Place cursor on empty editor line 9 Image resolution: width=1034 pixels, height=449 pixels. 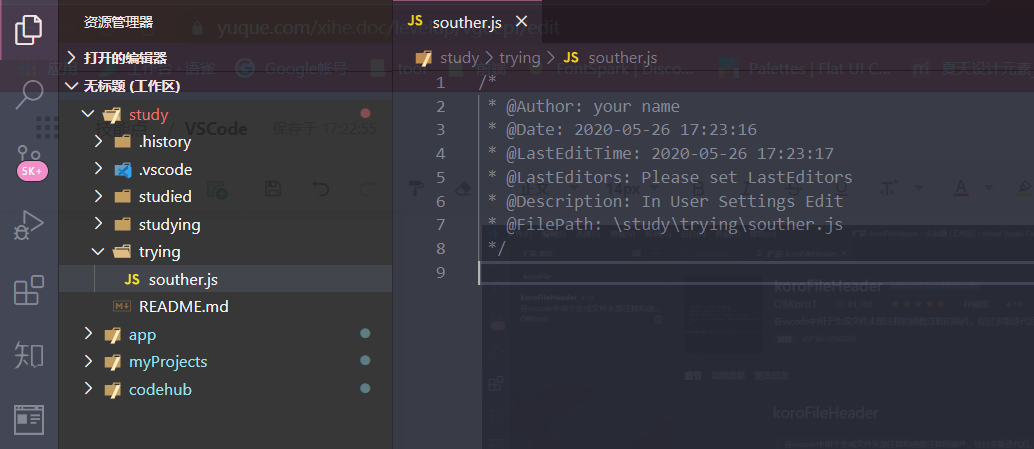pyautogui.click(x=756, y=272)
